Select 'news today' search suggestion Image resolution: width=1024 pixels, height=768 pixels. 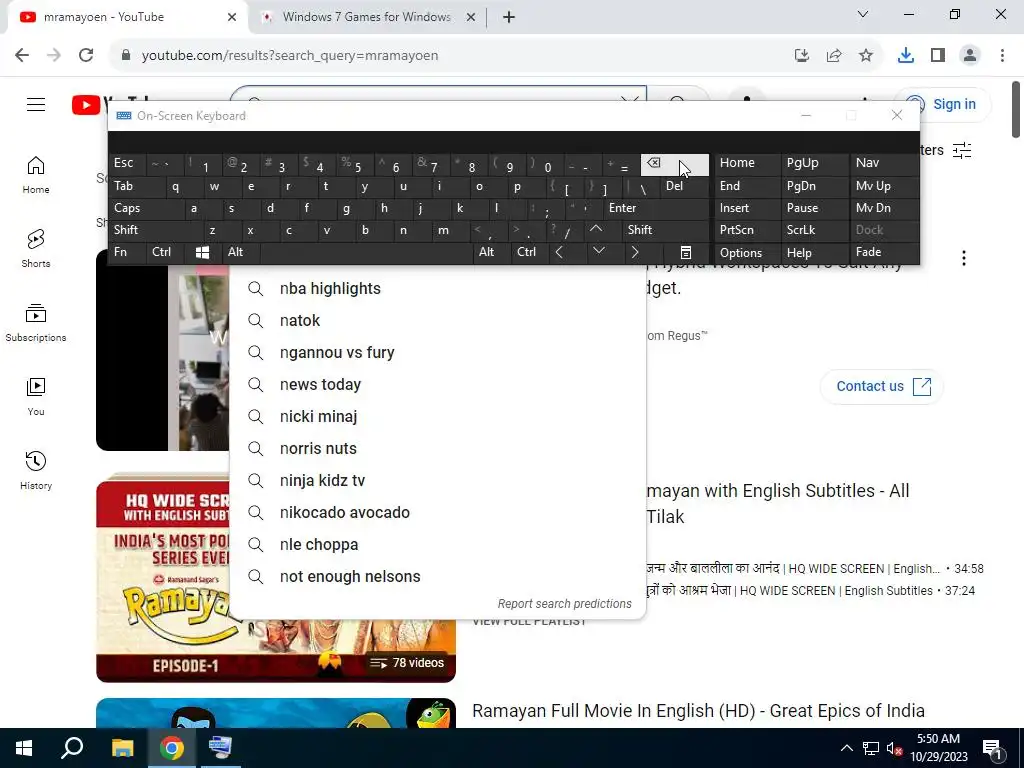coord(438,385)
